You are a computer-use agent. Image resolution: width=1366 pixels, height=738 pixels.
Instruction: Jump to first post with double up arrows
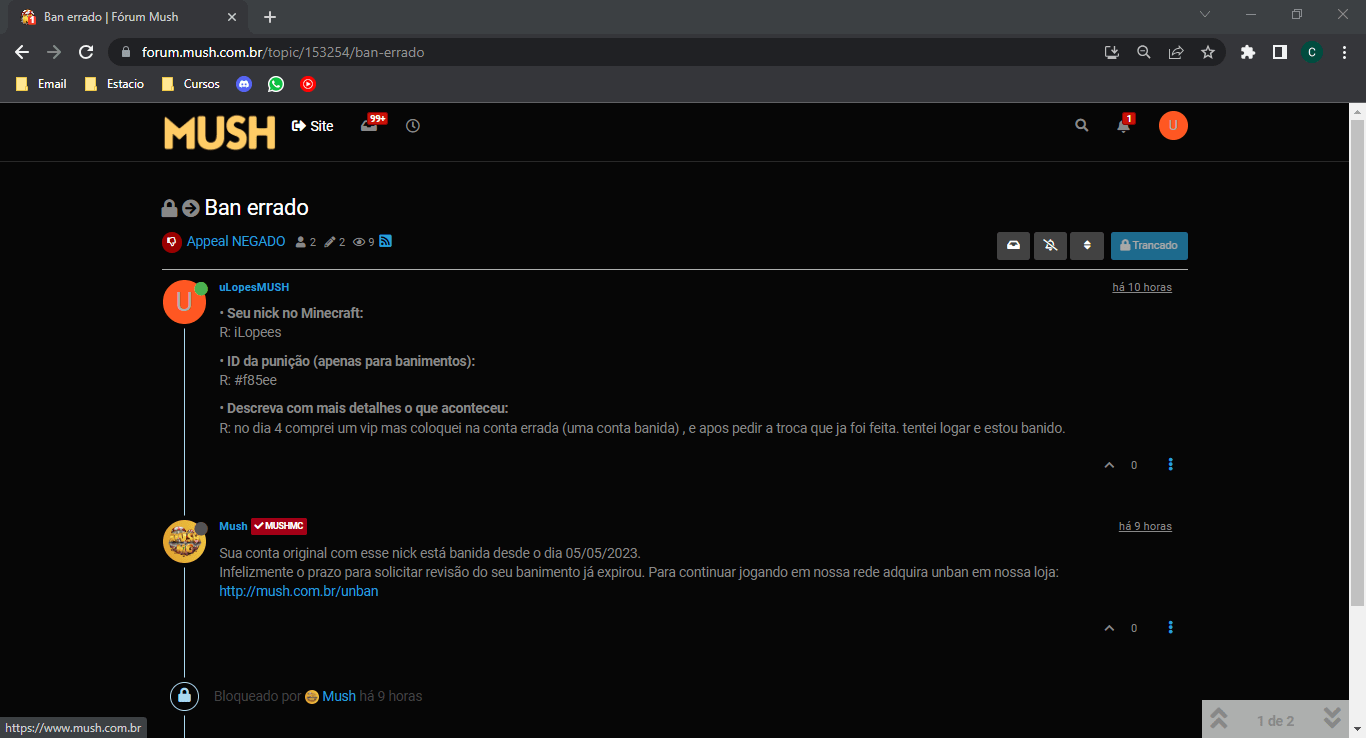tap(1218, 719)
